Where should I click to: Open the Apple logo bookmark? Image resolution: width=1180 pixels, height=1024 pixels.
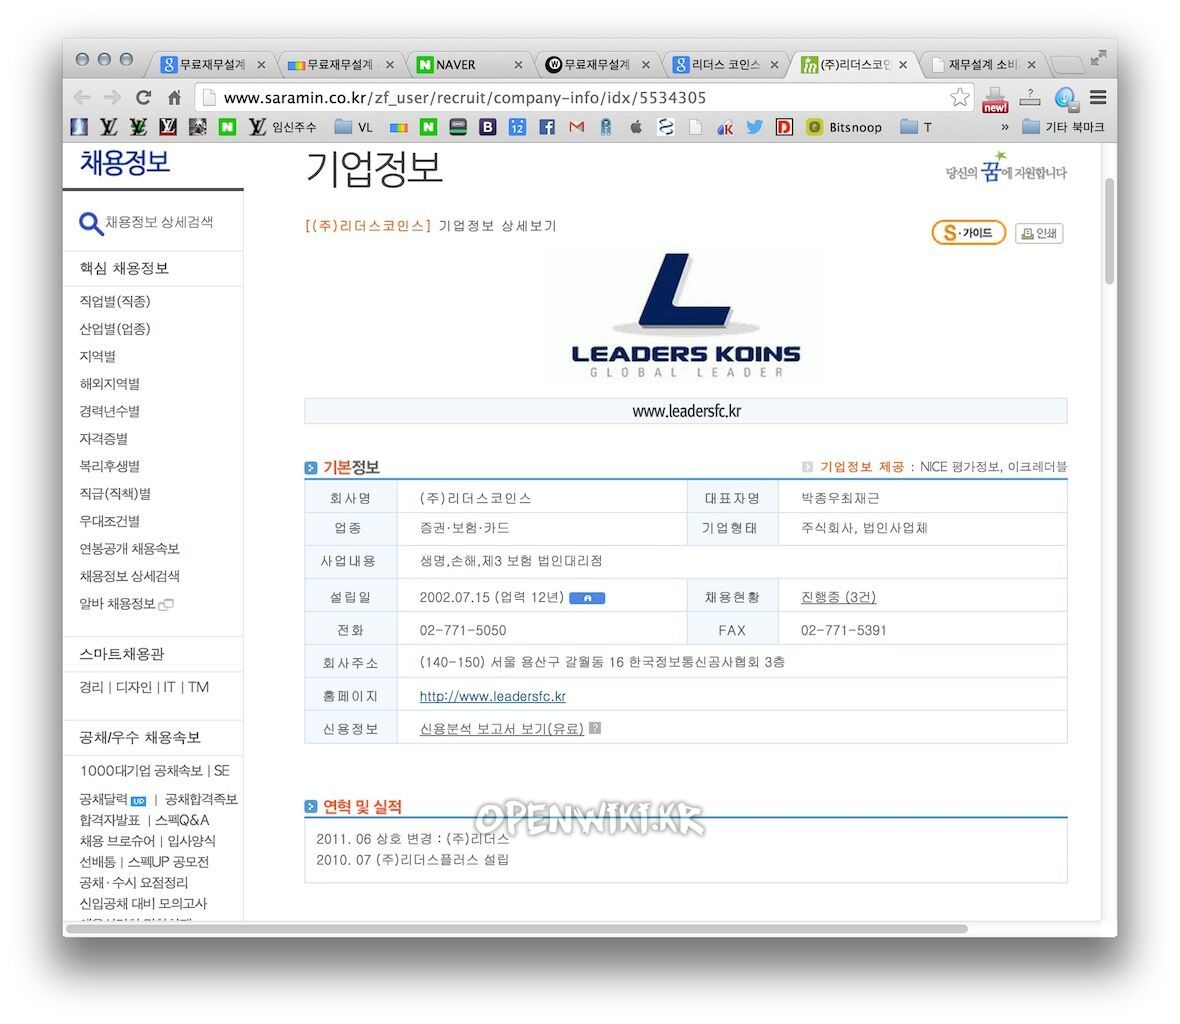[x=636, y=126]
